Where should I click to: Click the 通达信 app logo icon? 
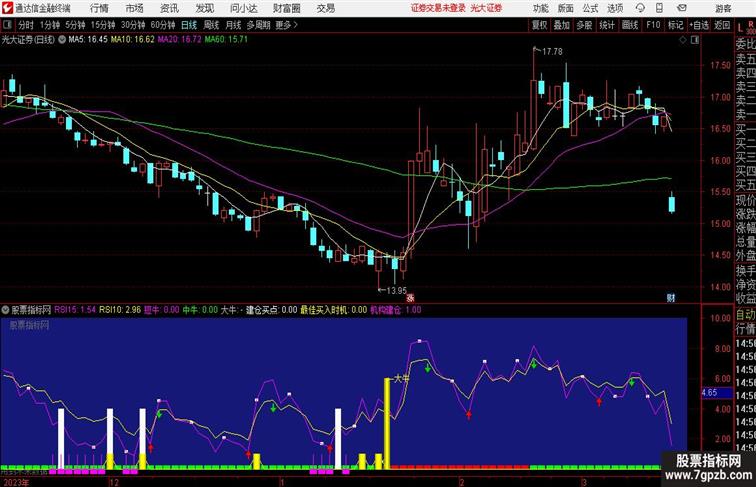7,8
